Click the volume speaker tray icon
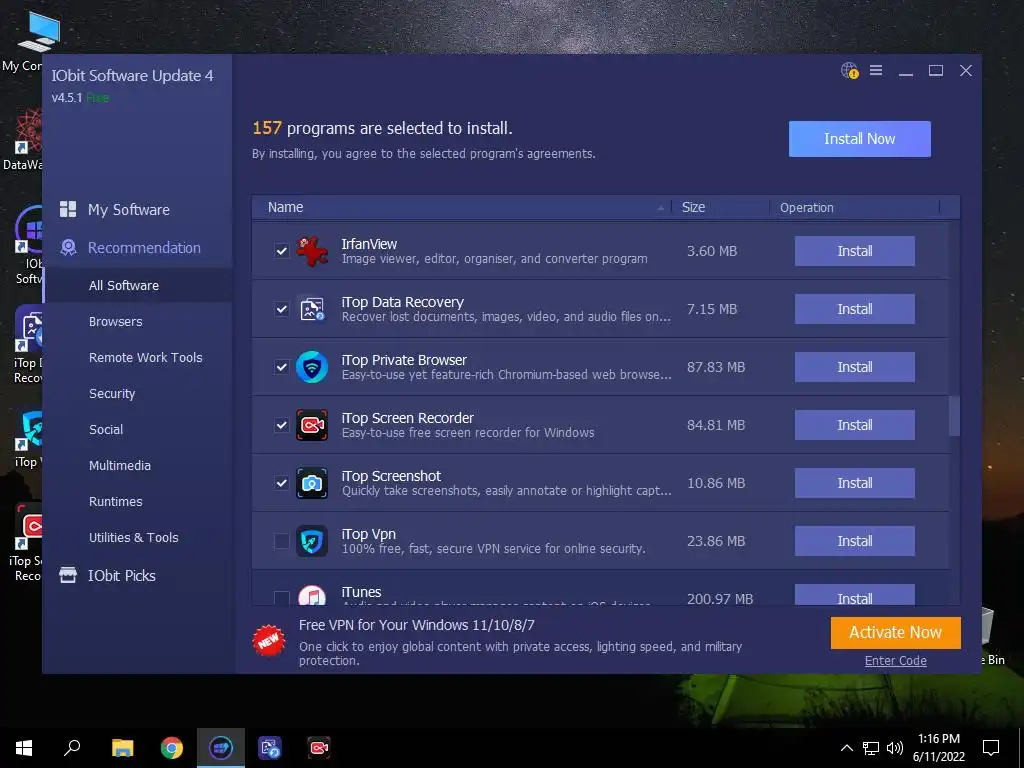The height and width of the screenshot is (768, 1024). pos(895,748)
